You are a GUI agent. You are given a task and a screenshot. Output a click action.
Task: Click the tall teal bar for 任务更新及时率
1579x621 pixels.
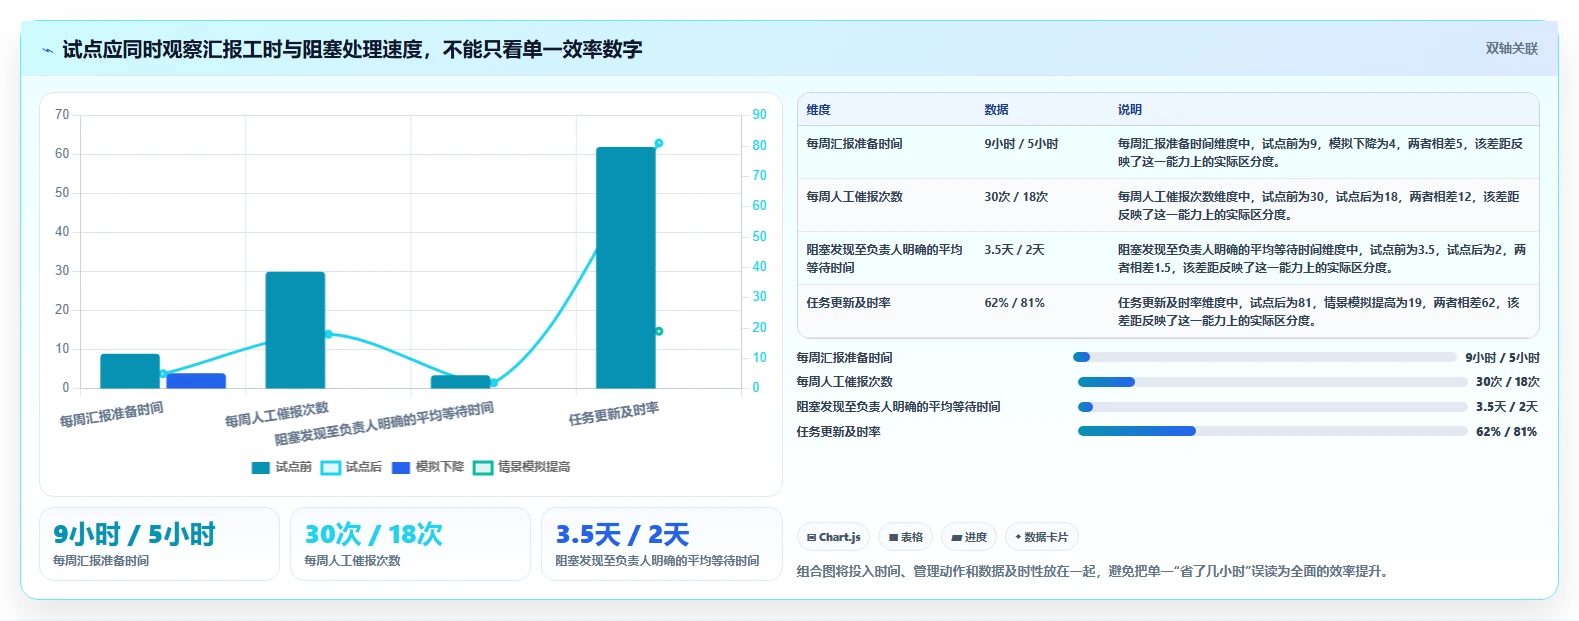point(626,268)
